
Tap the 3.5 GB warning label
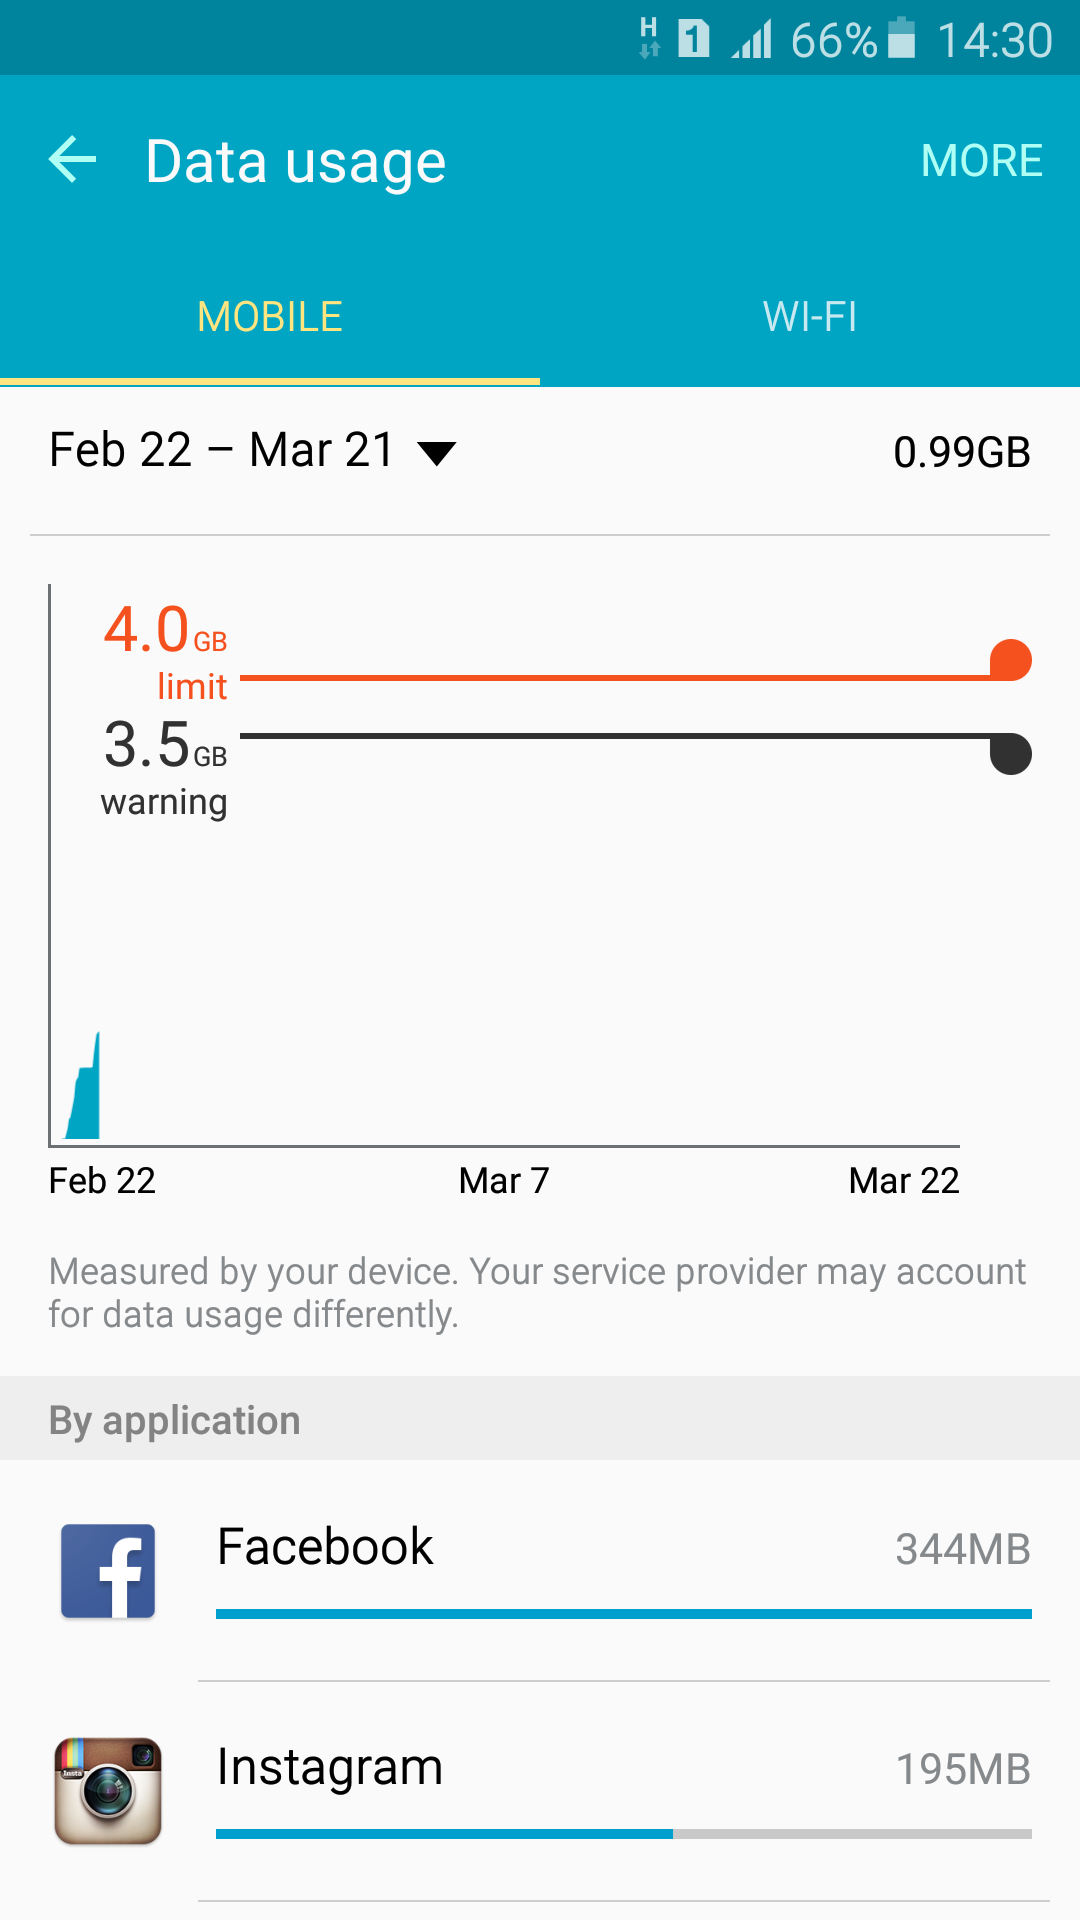(x=166, y=767)
